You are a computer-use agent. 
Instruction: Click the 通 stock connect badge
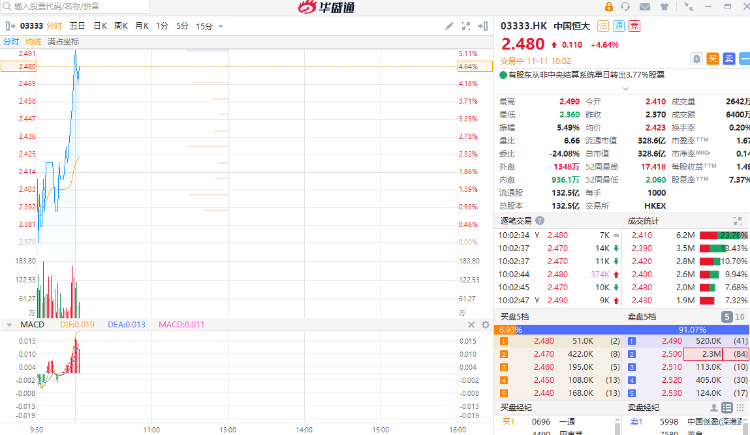[x=618, y=26]
